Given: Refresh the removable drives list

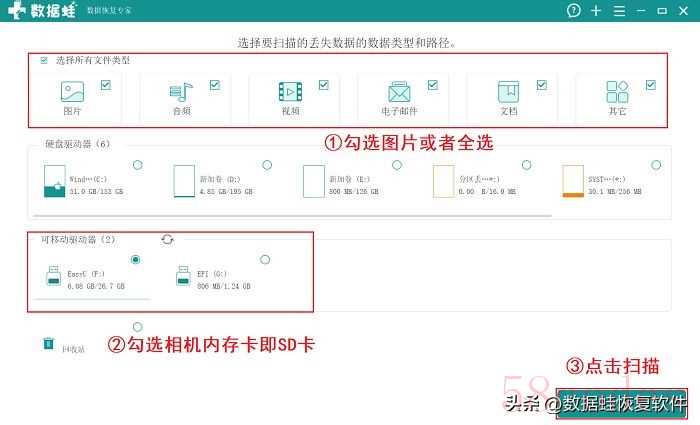Looking at the screenshot, I should [x=167, y=240].
